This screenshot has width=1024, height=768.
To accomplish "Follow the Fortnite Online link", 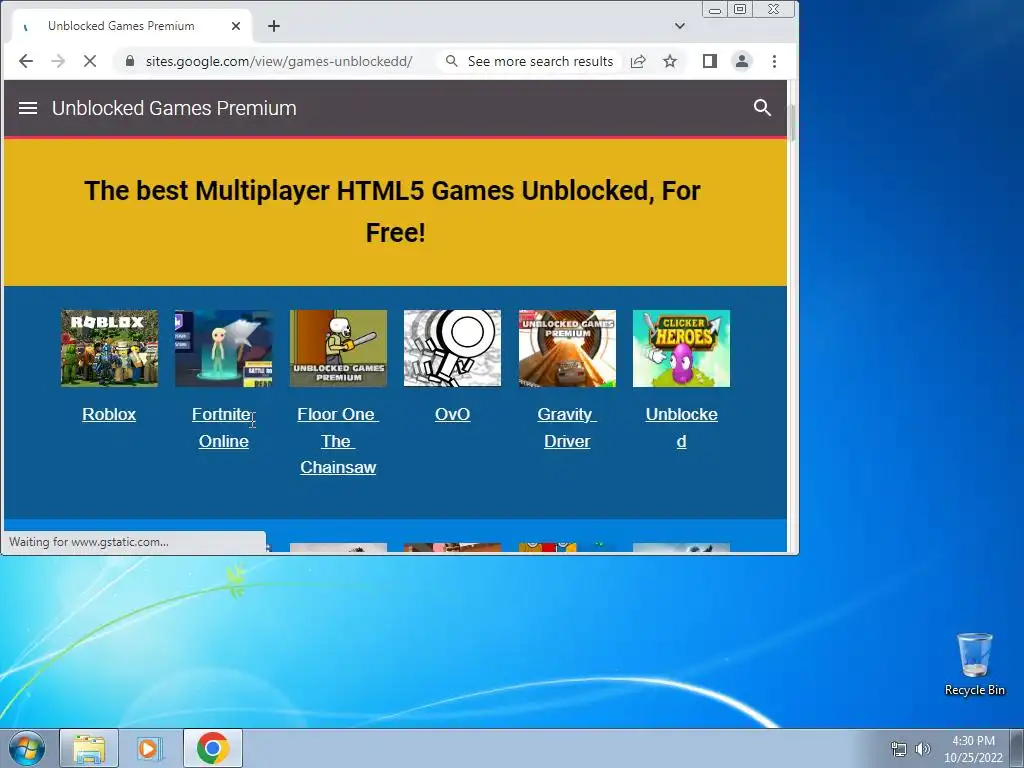I will pos(223,428).
